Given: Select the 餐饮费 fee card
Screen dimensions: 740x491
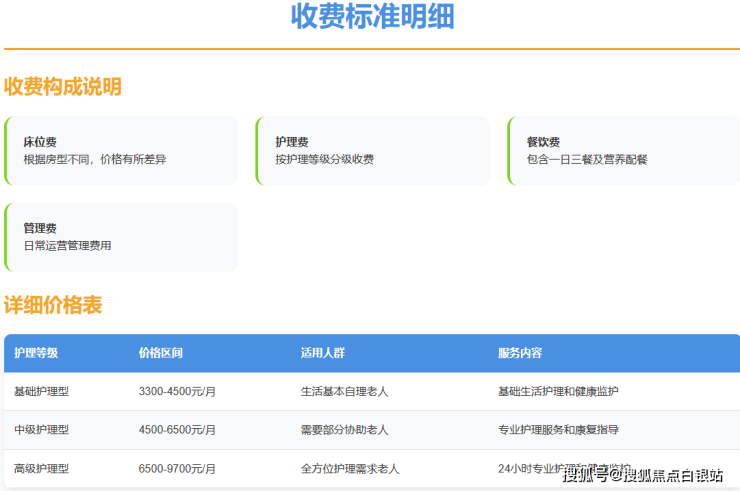Looking at the screenshot, I should click(x=623, y=151).
